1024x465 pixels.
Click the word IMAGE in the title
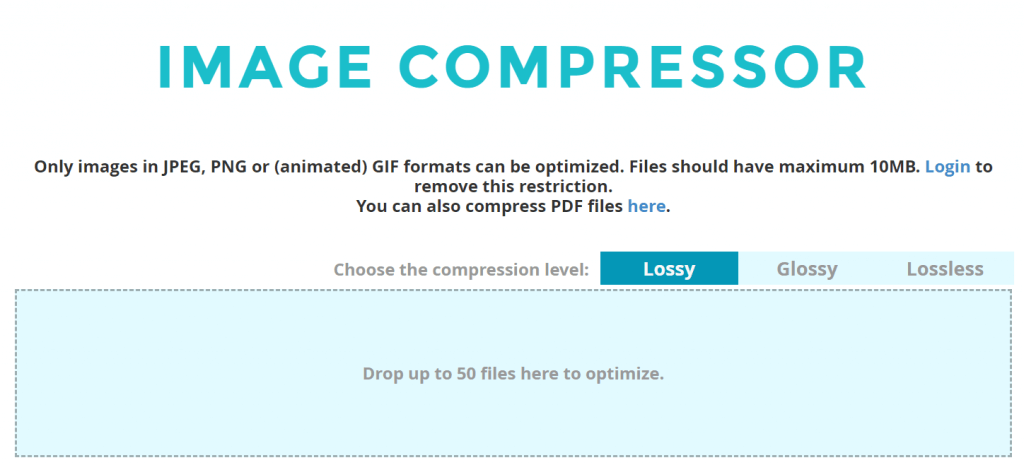coord(265,67)
